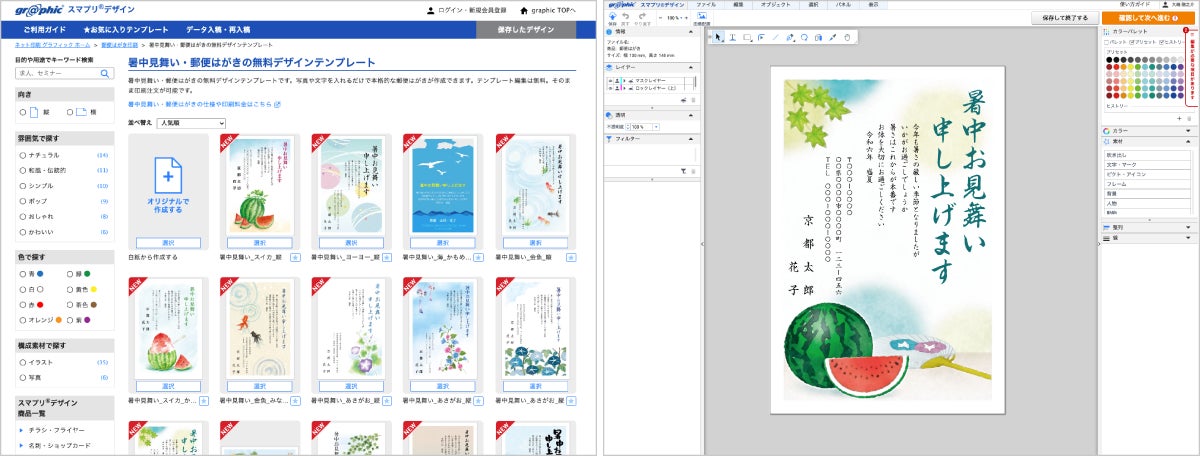Select the Text tool in the editor toolbar
Image resolution: width=1200 pixels, height=456 pixels.
click(x=733, y=37)
